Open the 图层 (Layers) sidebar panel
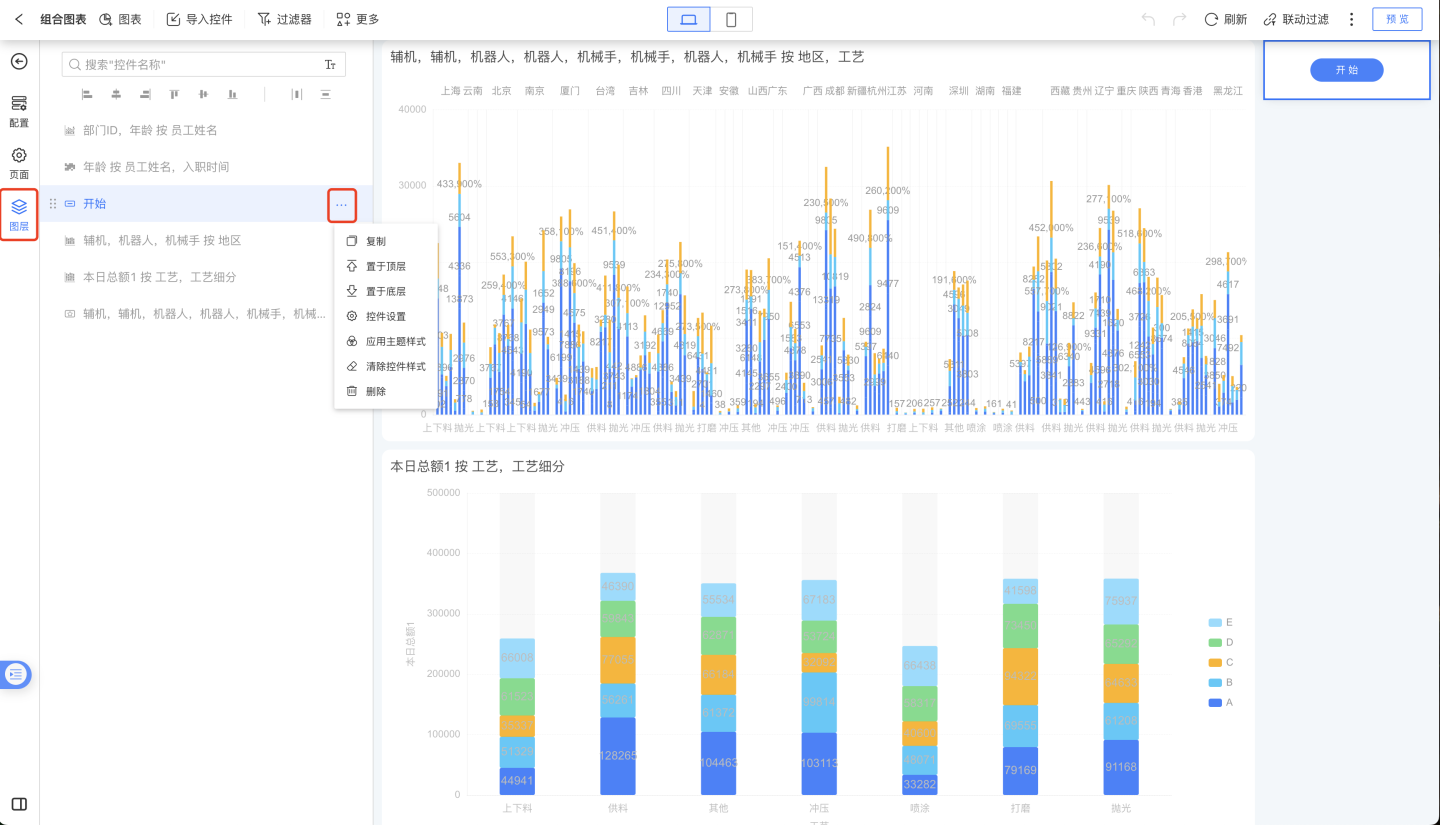The image size is (1440, 825). 19,214
